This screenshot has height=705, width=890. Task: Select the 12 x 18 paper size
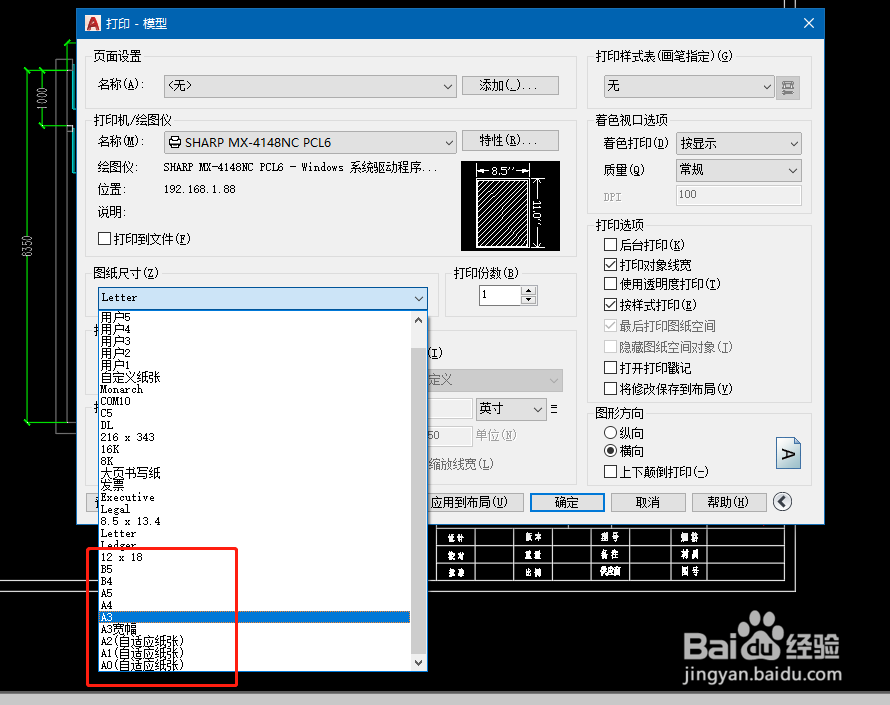pyautogui.click(x=255, y=557)
